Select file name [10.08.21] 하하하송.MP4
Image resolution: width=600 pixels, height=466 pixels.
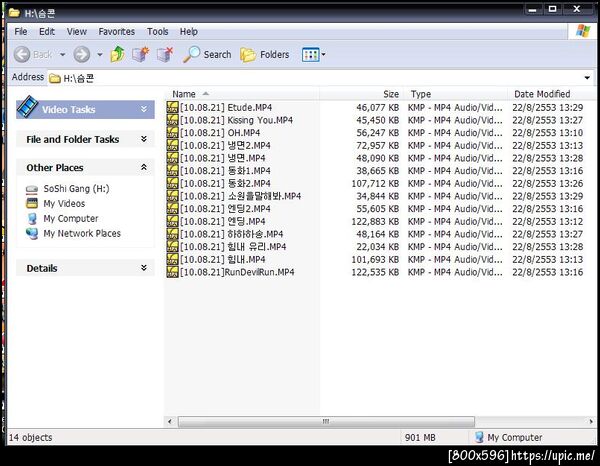[x=232, y=233]
